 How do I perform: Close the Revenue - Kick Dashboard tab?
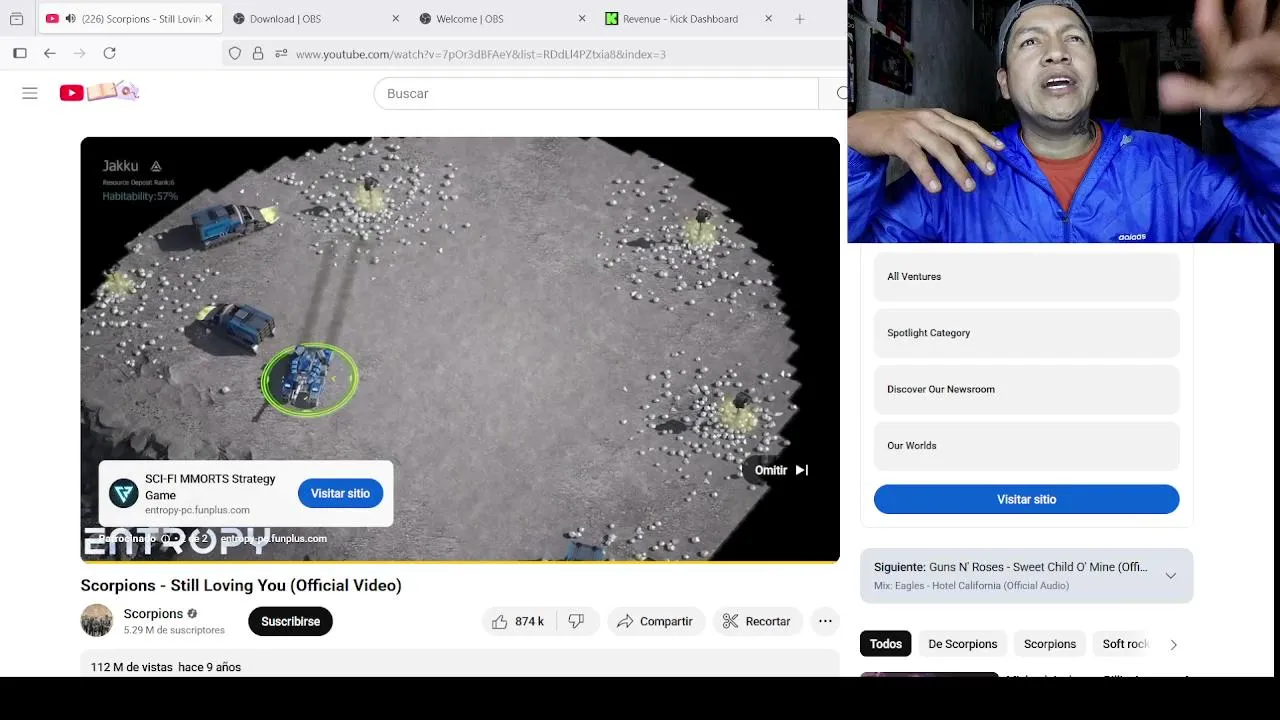coord(768,18)
